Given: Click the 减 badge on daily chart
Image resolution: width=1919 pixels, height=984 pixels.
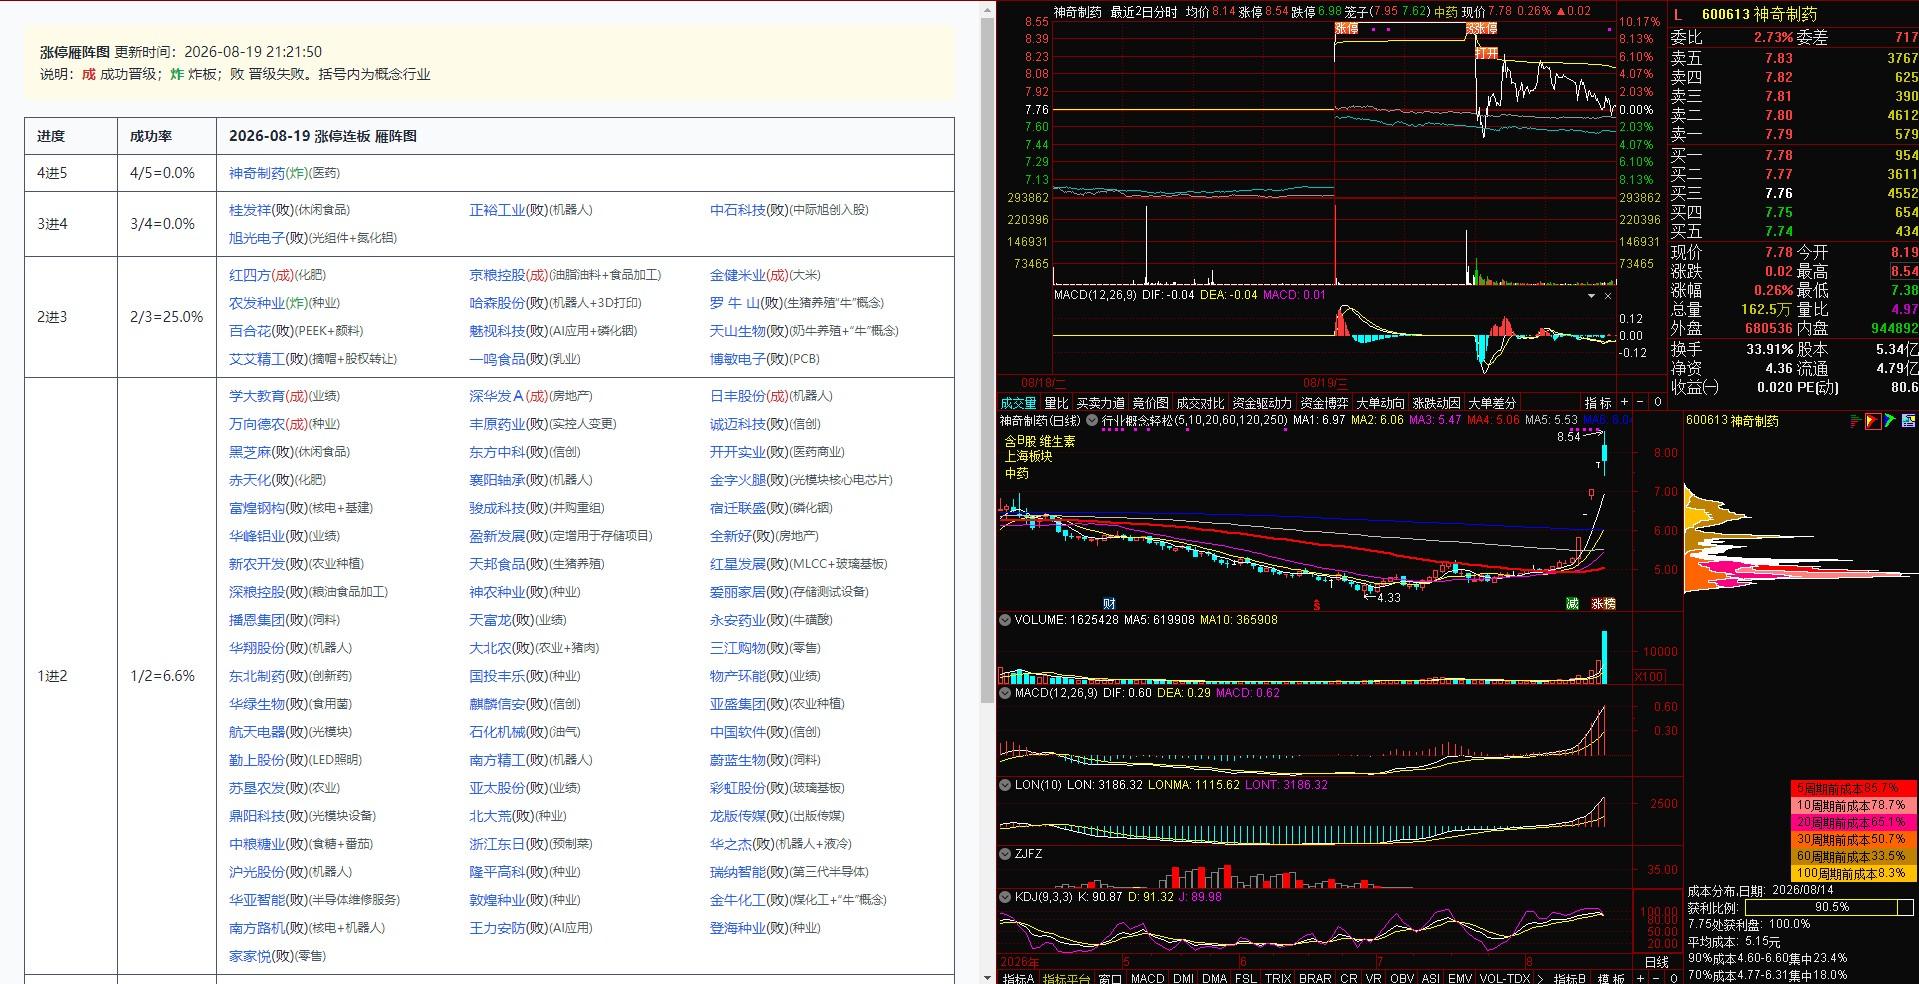Looking at the screenshot, I should (x=1572, y=604).
